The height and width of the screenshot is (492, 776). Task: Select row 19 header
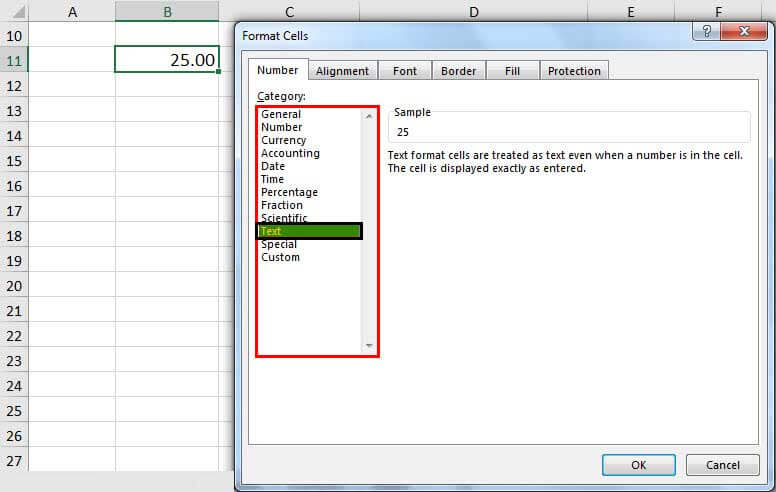(14, 261)
